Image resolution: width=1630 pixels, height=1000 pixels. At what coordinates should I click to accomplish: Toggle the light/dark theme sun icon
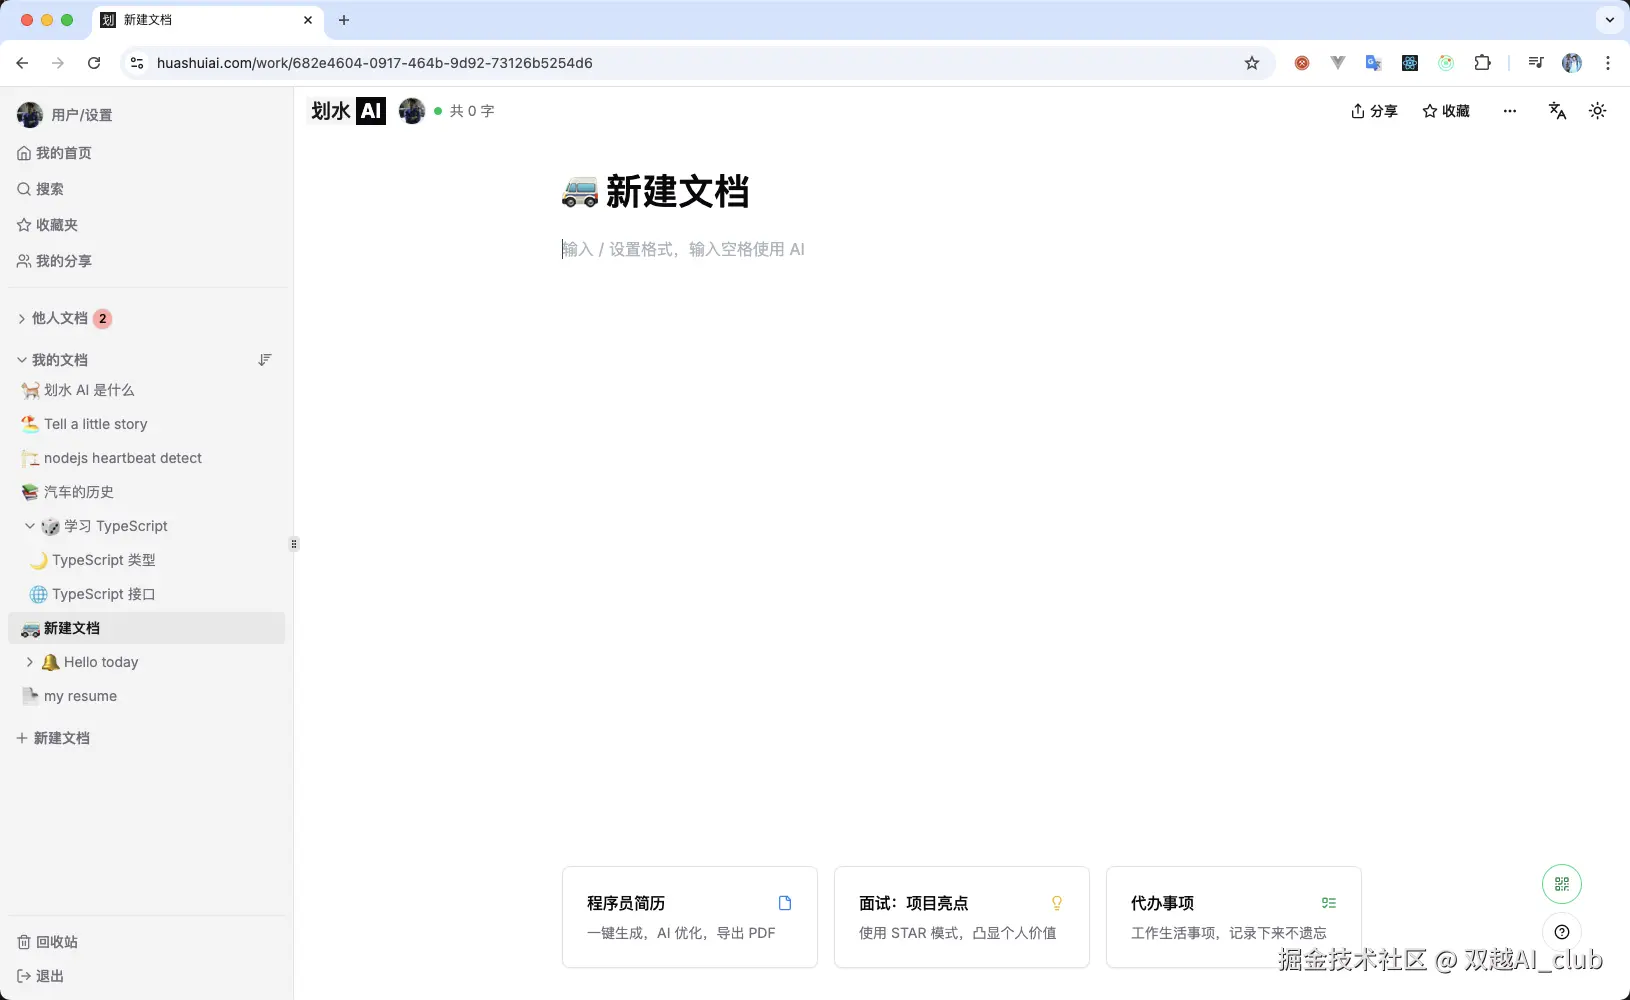tap(1598, 111)
